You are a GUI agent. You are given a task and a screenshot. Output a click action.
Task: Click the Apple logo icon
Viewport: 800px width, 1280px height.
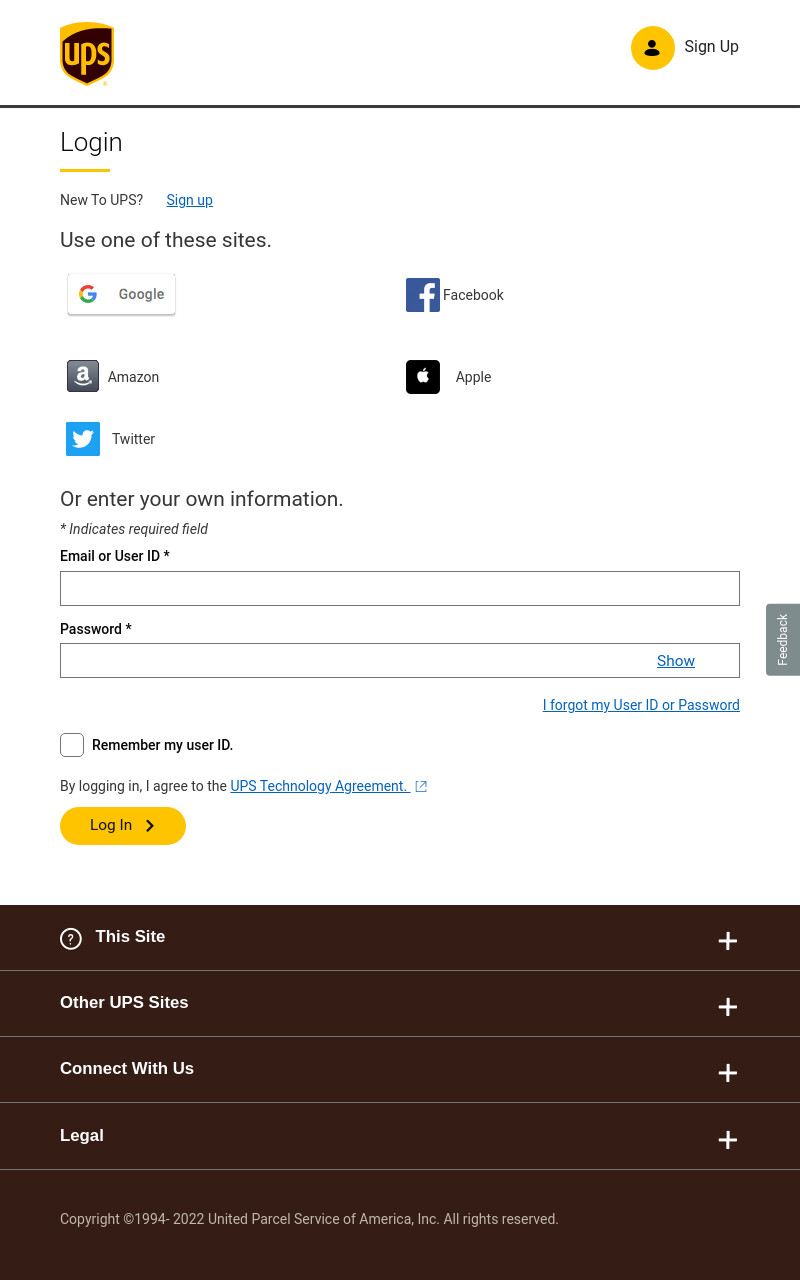pyautogui.click(x=423, y=377)
